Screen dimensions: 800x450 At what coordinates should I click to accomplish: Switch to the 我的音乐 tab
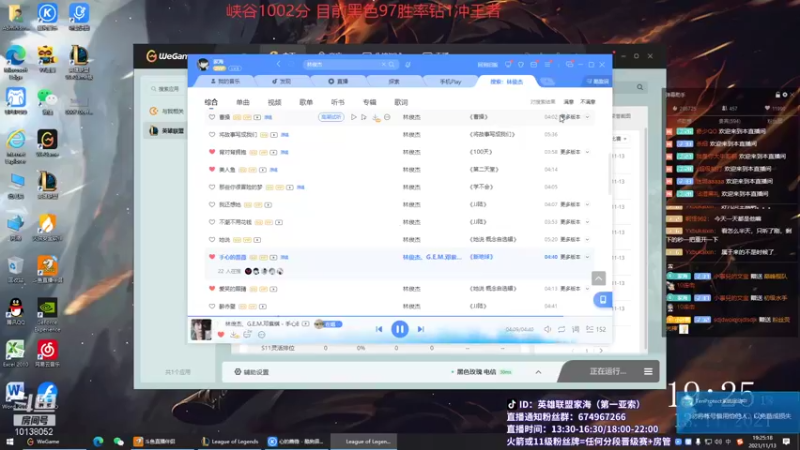[x=226, y=82]
